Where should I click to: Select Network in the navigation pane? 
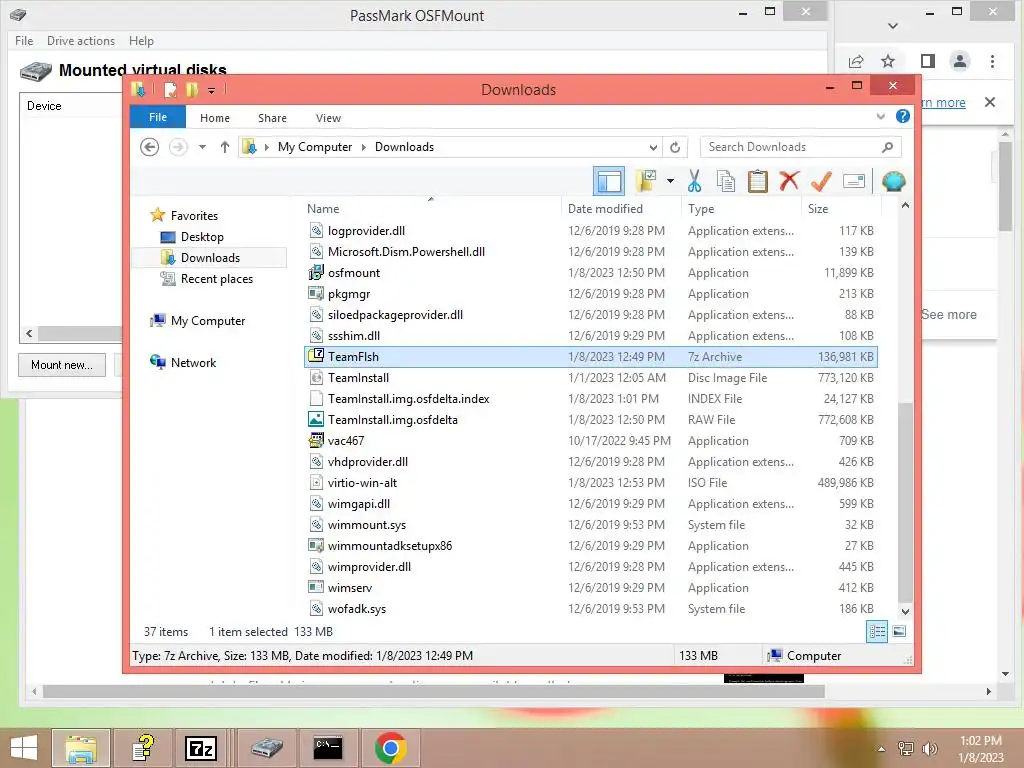pyautogui.click(x=193, y=362)
